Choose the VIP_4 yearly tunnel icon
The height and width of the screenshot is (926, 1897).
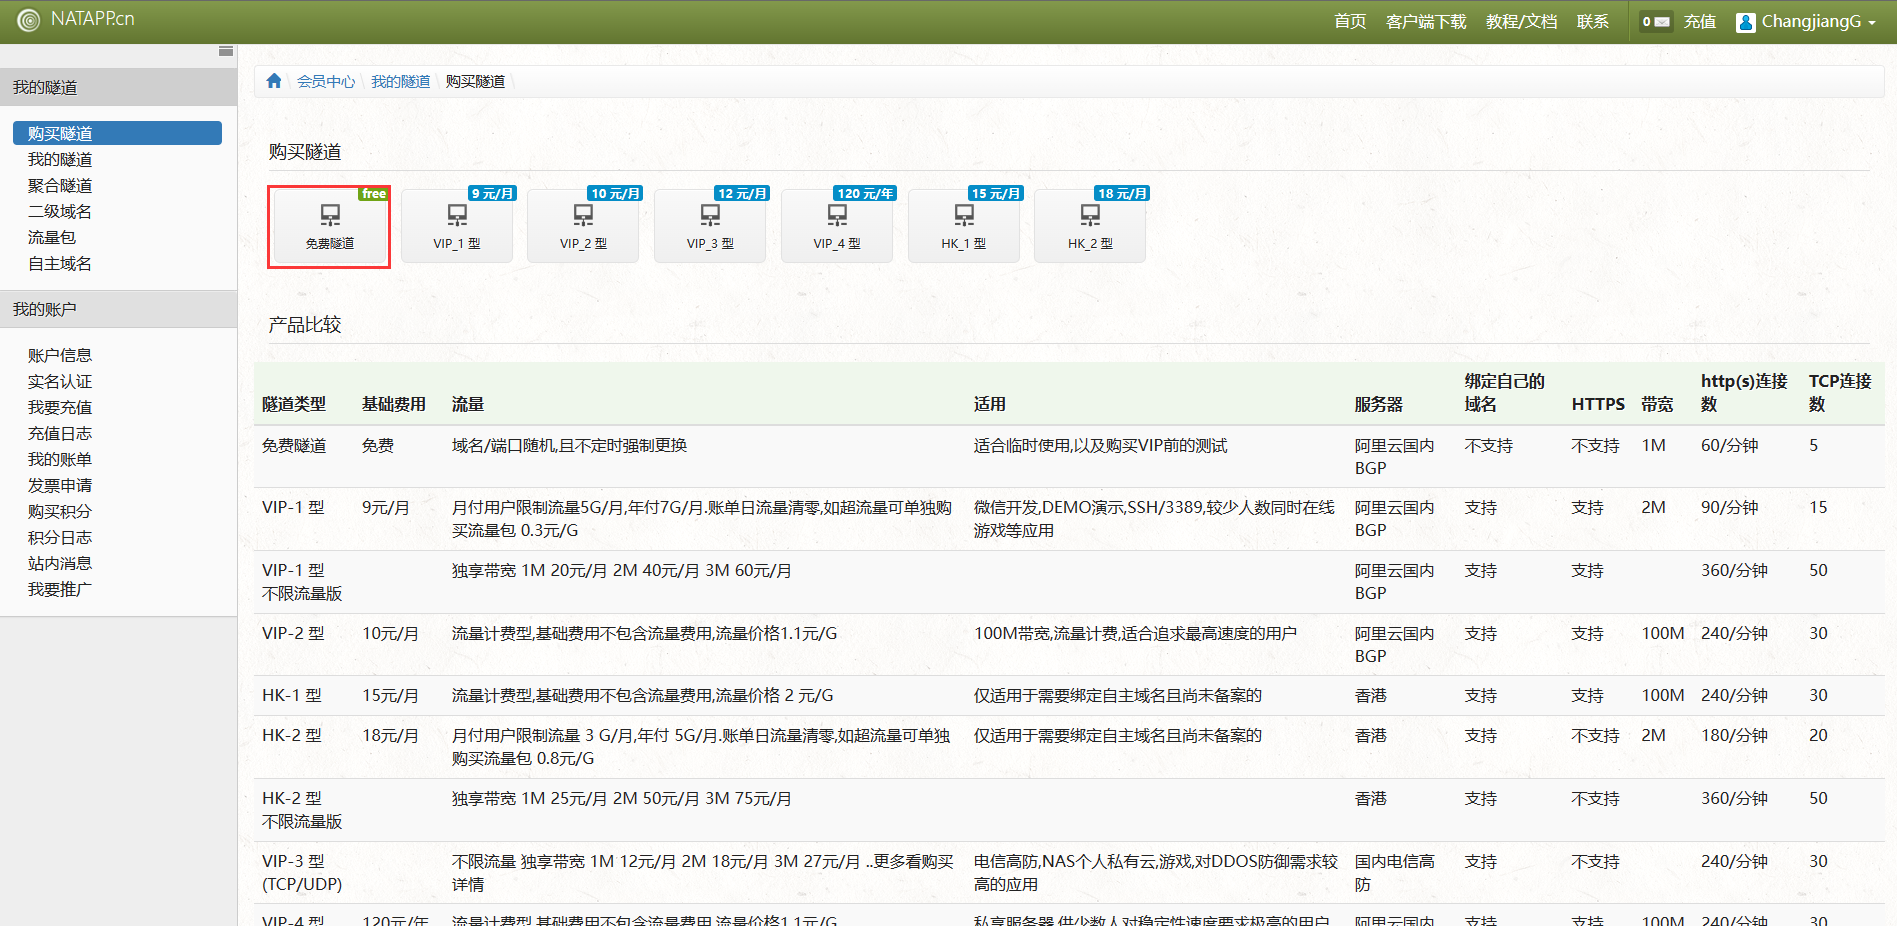point(837,215)
